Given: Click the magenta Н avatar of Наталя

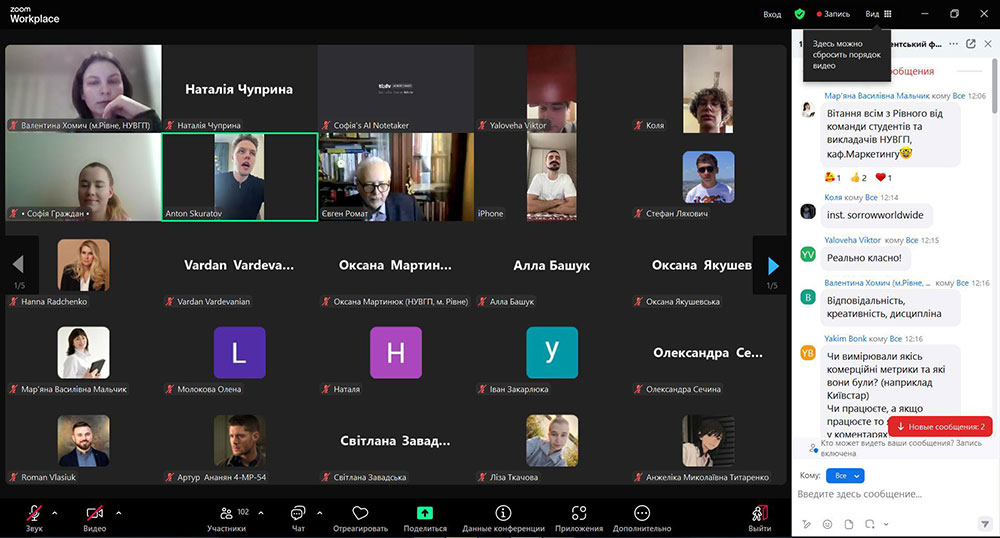Looking at the screenshot, I should [396, 353].
